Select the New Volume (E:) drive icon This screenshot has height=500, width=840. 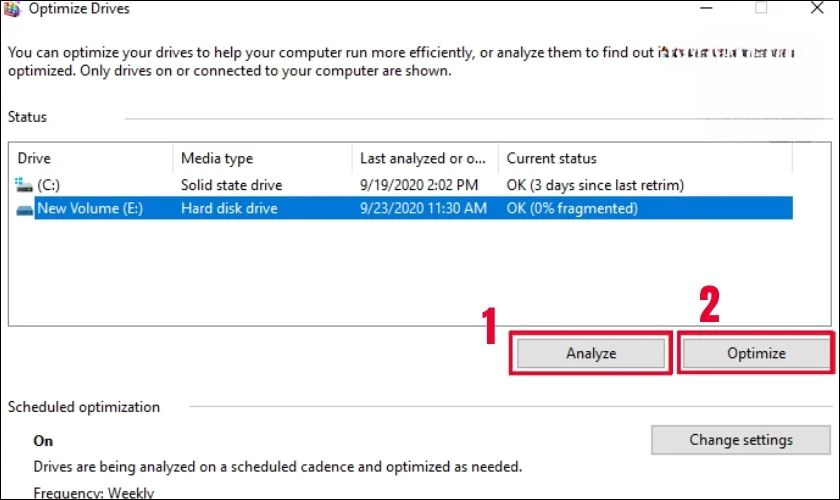point(25,209)
